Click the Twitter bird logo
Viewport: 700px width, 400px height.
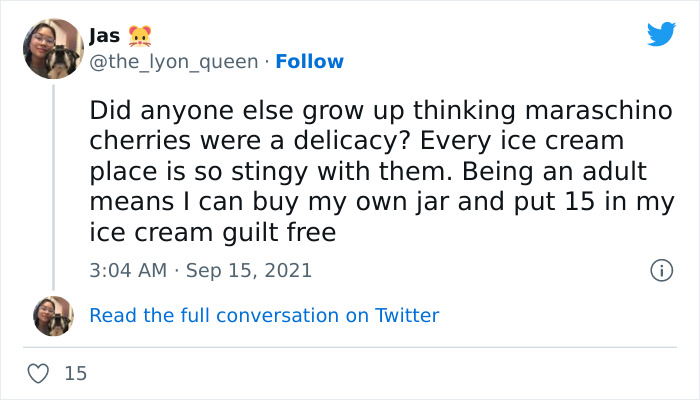pos(661,34)
